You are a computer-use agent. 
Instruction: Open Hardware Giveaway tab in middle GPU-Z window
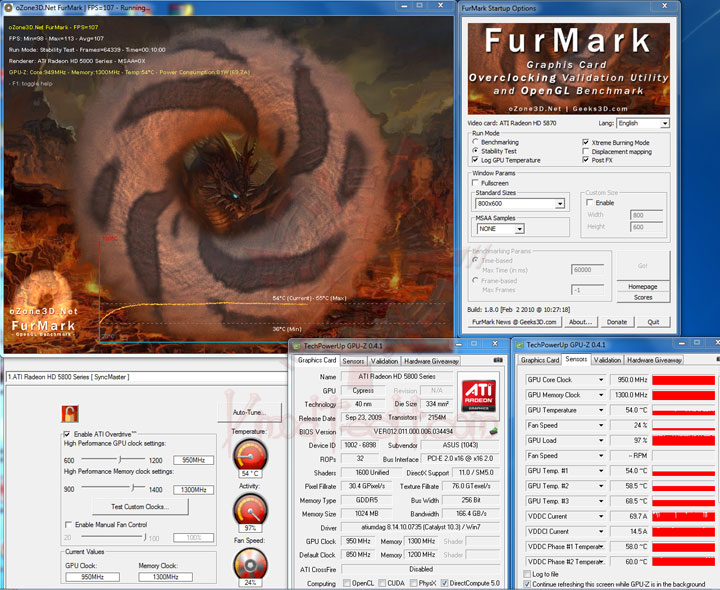point(431,361)
